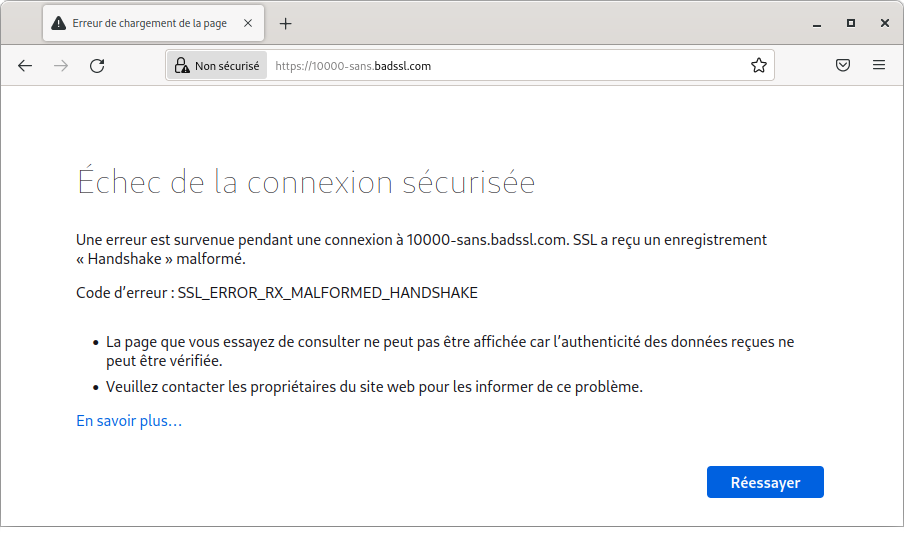Image resolution: width=904 pixels, height=534 pixels.
Task: Close the Erreur de chargement tab
Action: [248, 23]
